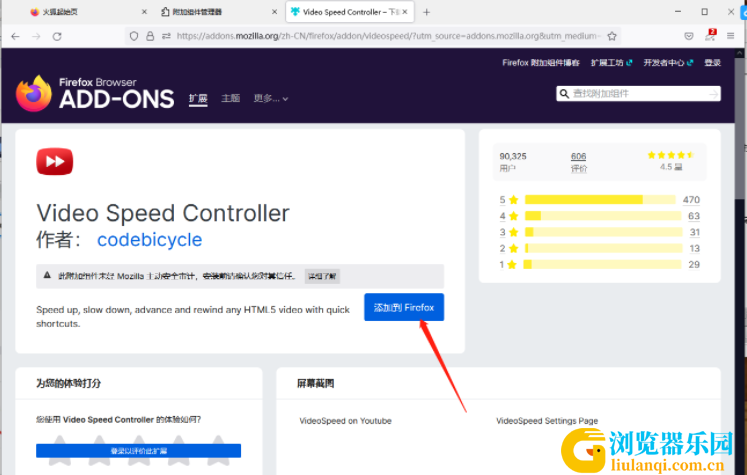Go back with the browser back arrow

15,36
